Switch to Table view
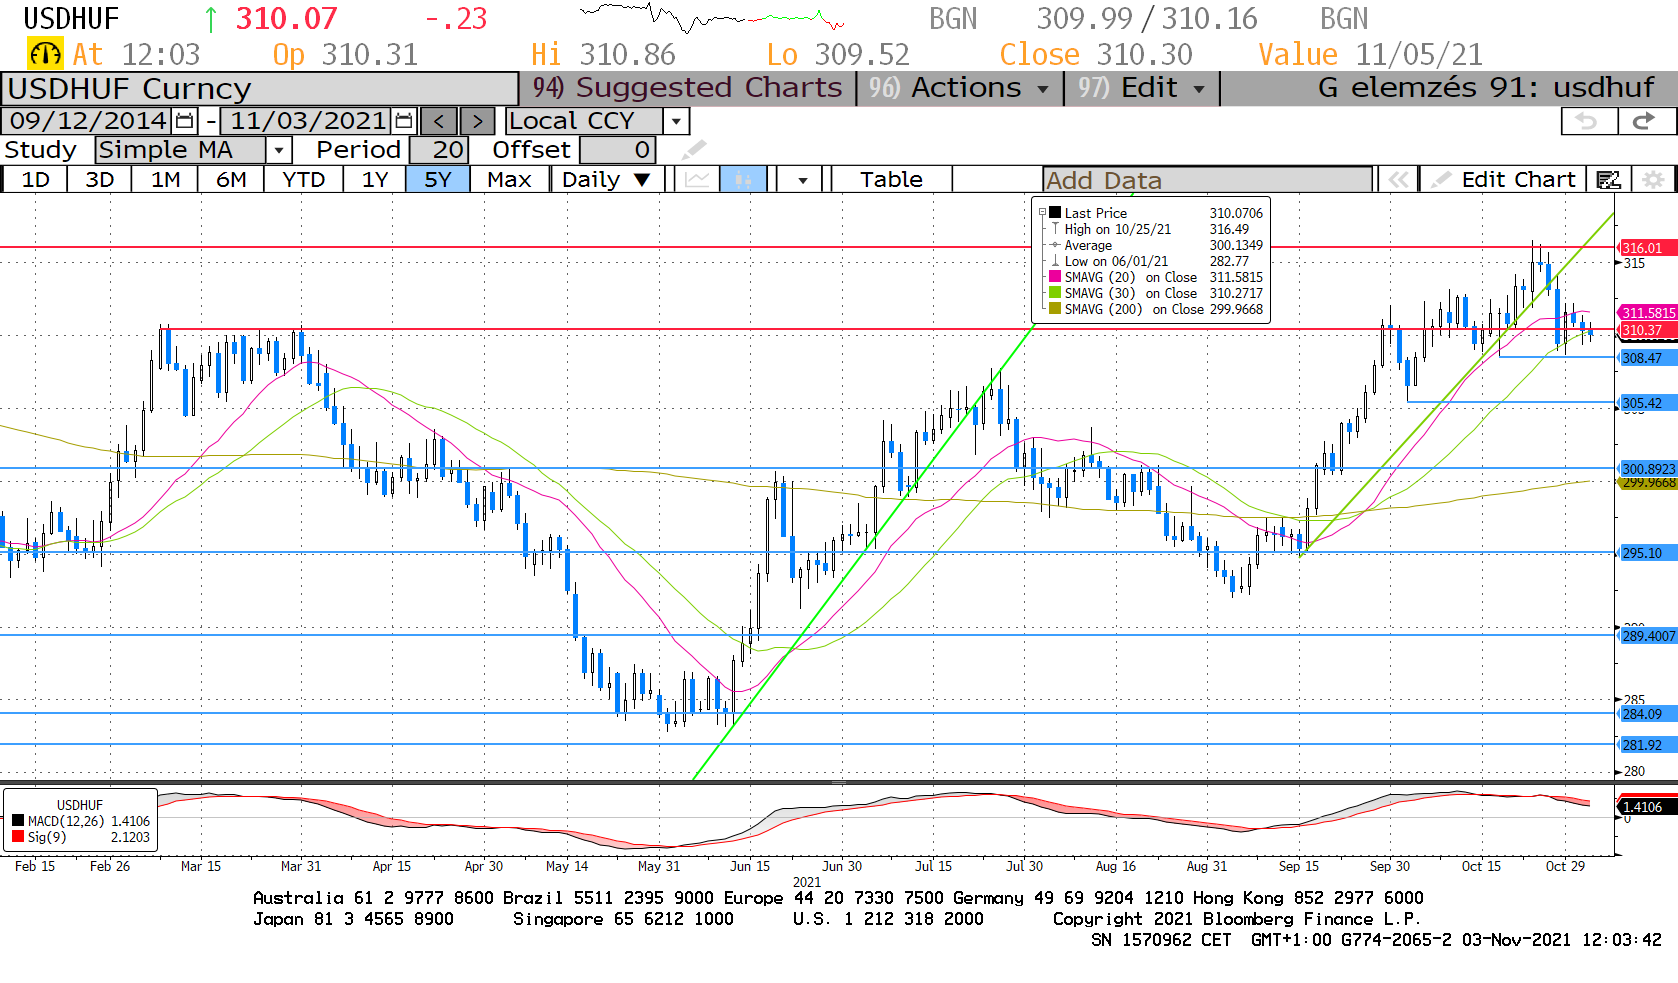 click(x=891, y=180)
